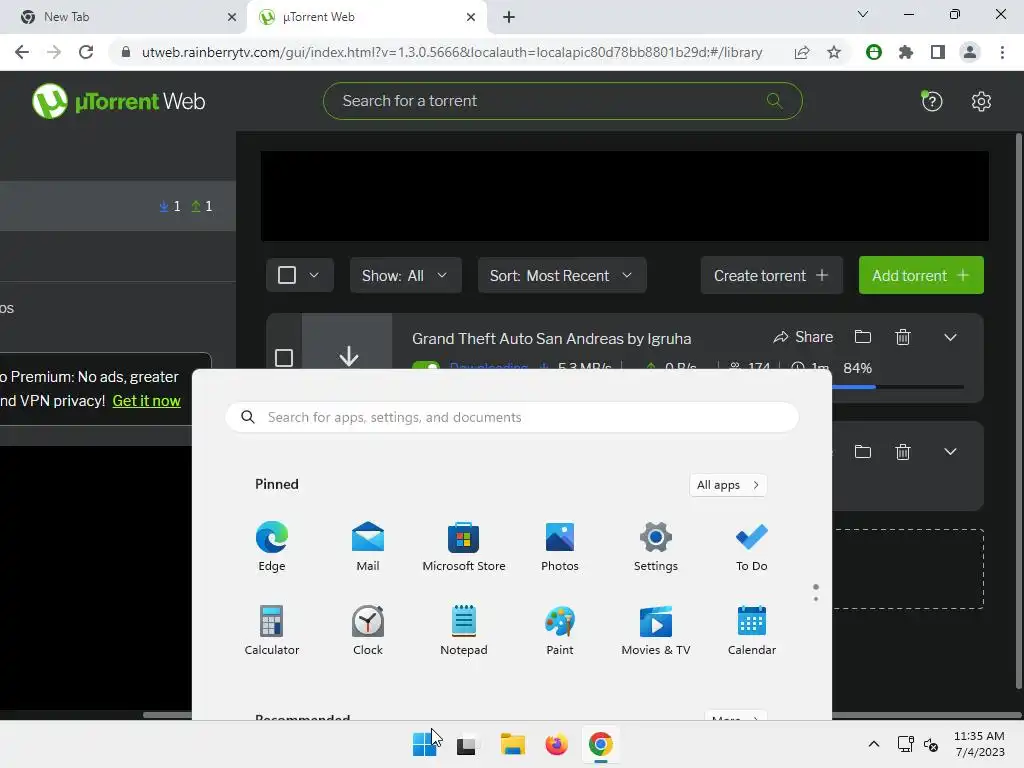Launch the Paint app
Viewport: 1024px width, 768px height.
point(560,631)
